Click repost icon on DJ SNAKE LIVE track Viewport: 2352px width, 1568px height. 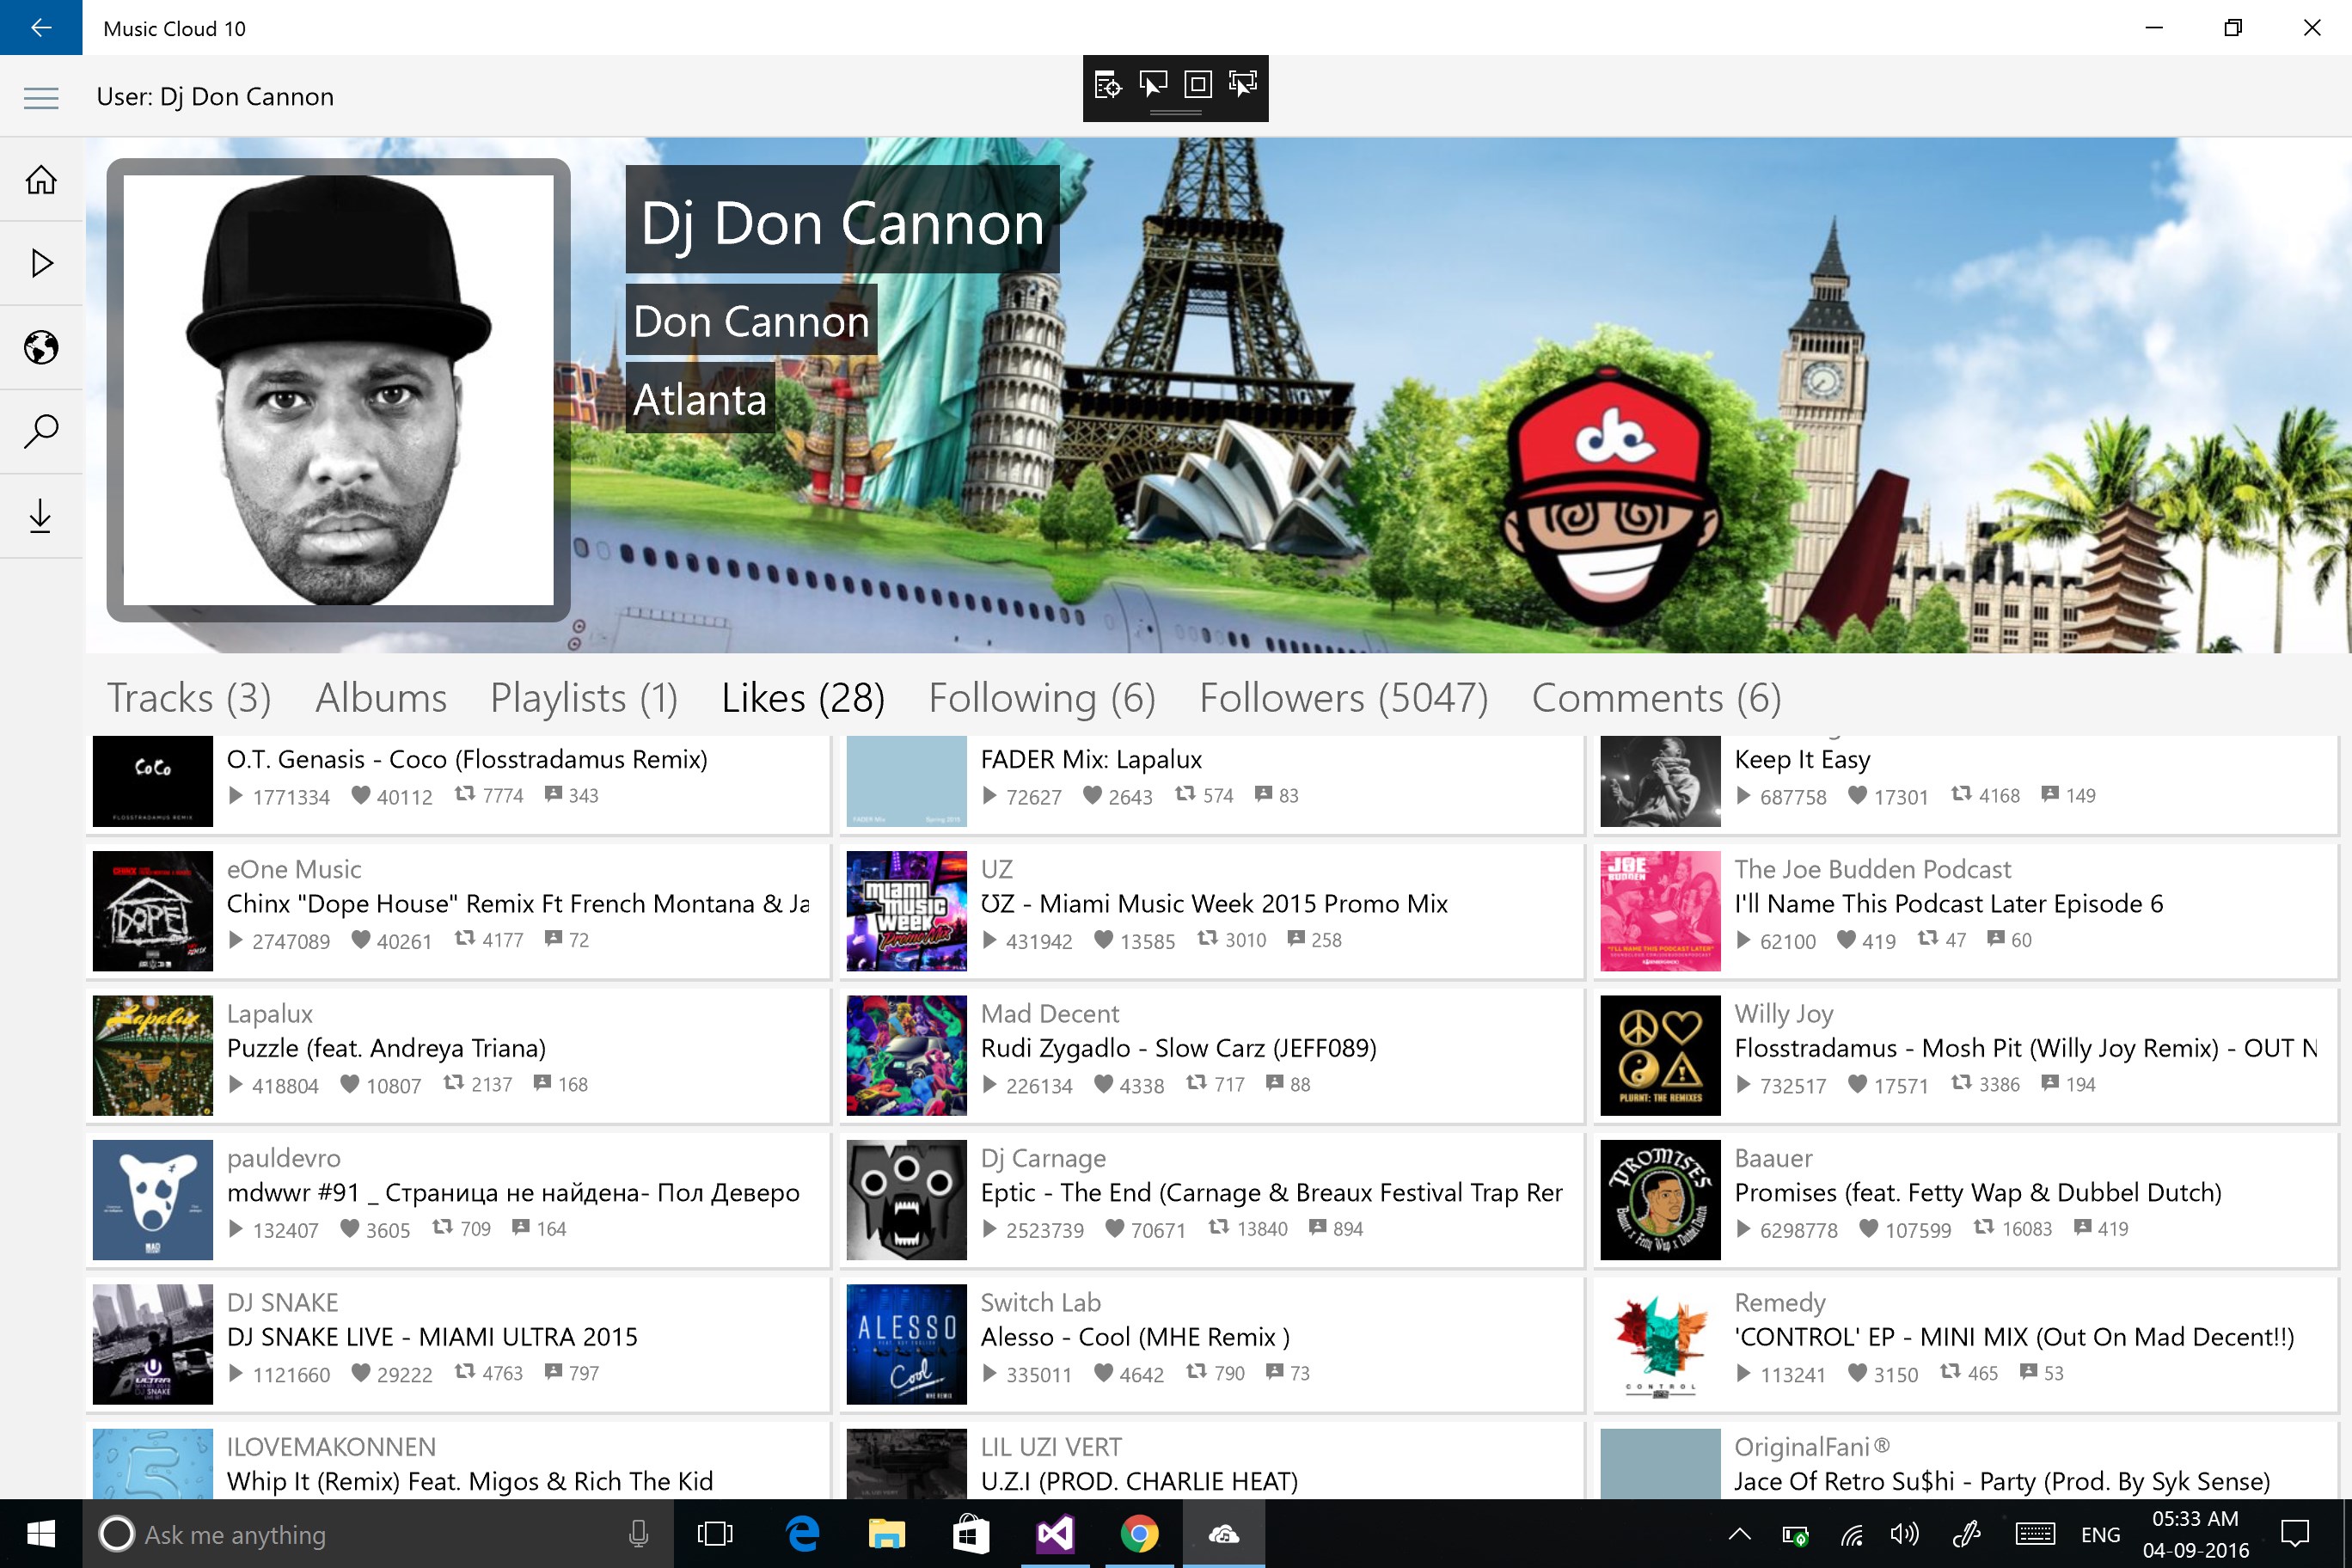[x=464, y=1372]
